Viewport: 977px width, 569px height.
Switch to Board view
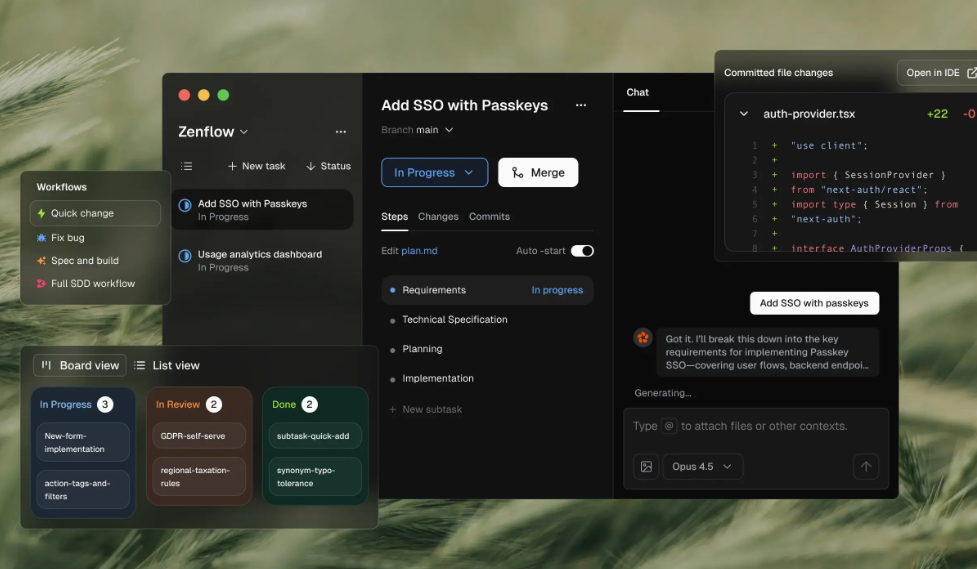[x=80, y=366]
